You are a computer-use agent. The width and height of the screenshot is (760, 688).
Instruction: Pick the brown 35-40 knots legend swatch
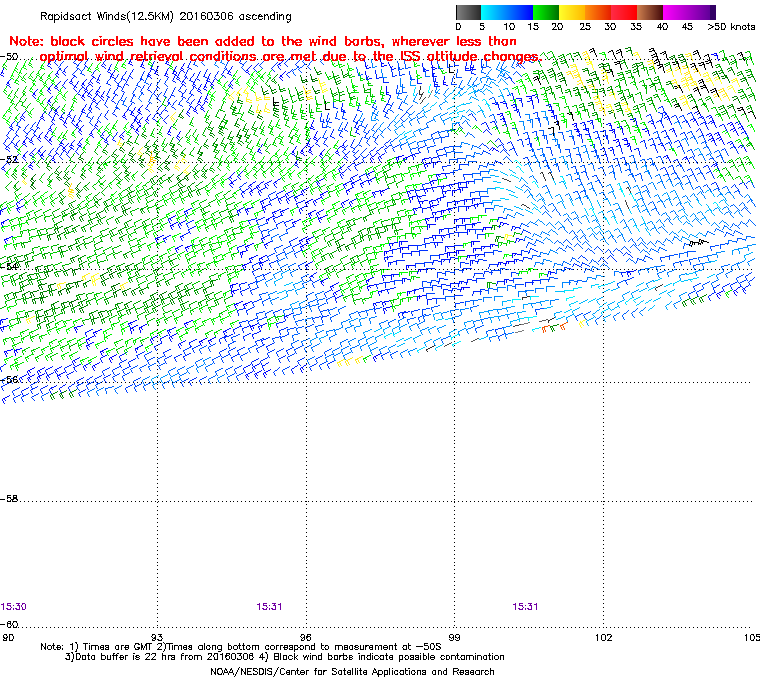[650, 12]
